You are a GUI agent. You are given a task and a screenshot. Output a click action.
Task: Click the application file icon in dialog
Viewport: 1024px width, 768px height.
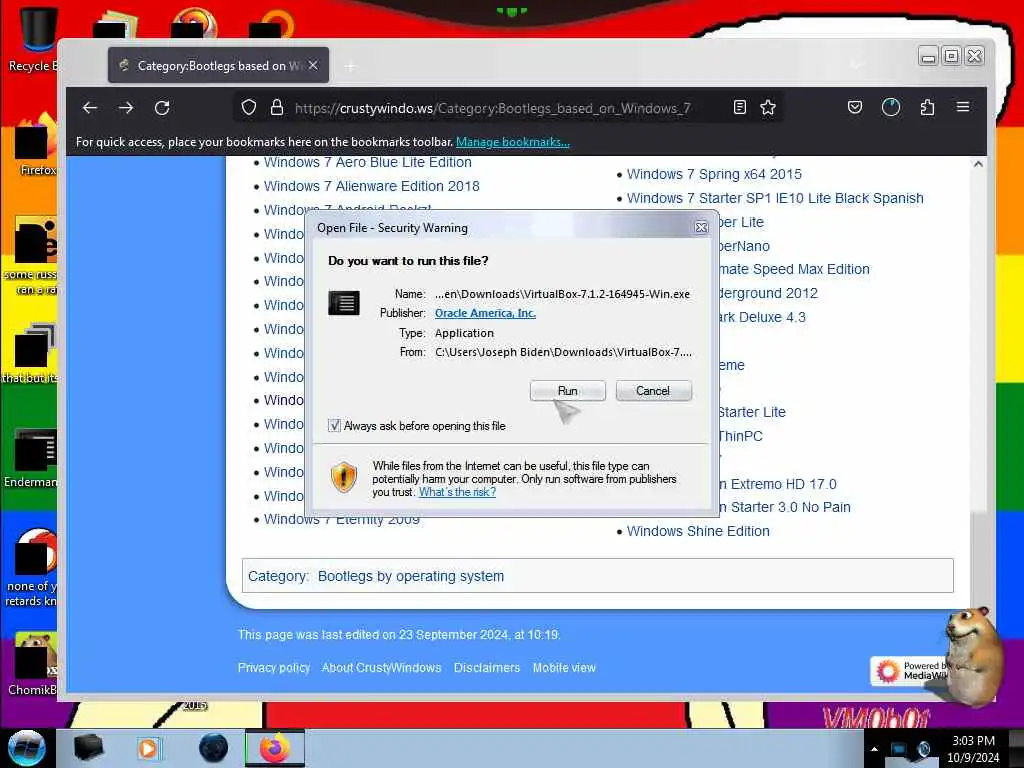coord(344,303)
